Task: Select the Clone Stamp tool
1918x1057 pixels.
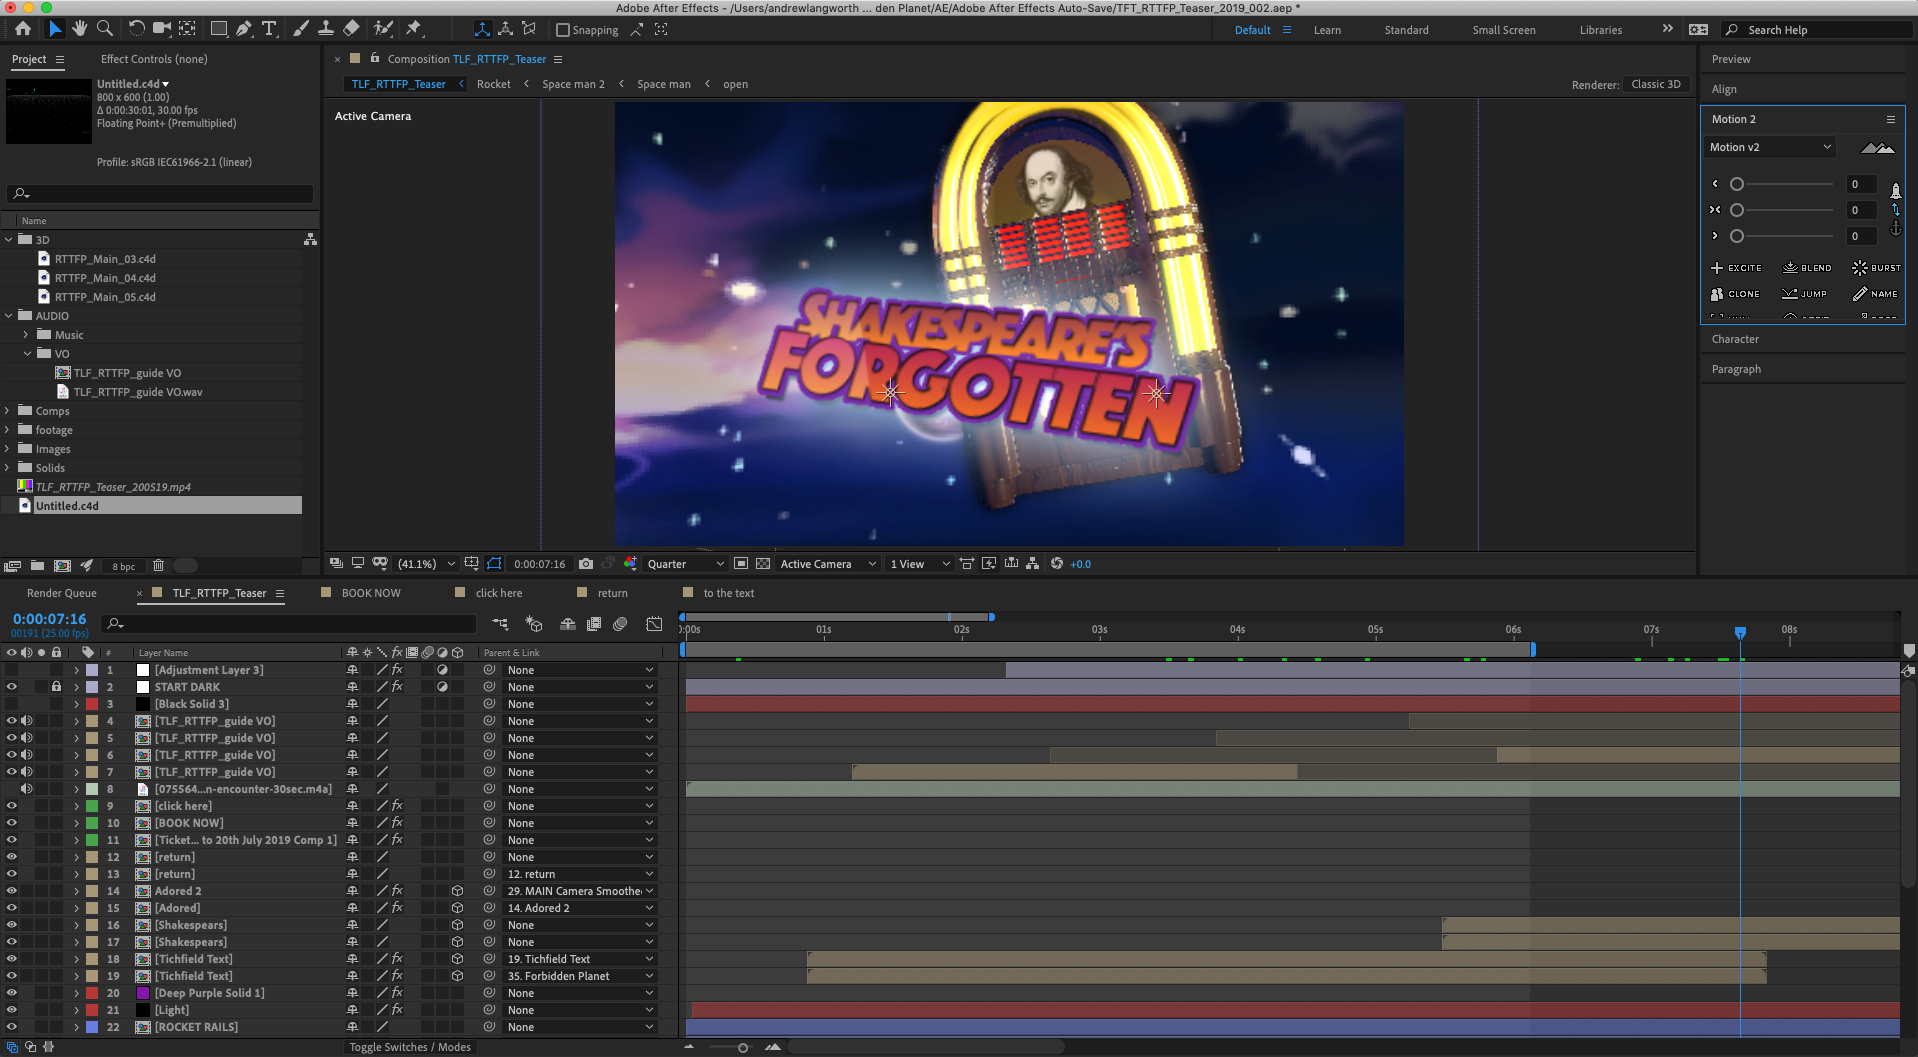Action: point(326,29)
